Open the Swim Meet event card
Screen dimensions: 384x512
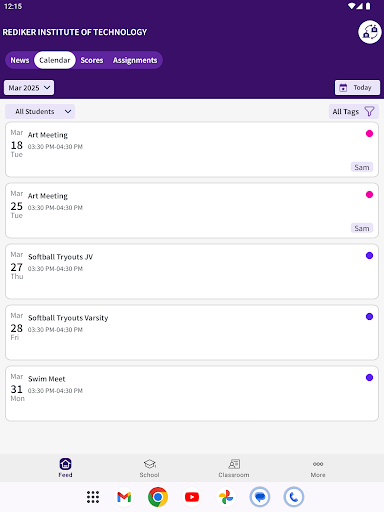tap(192, 394)
